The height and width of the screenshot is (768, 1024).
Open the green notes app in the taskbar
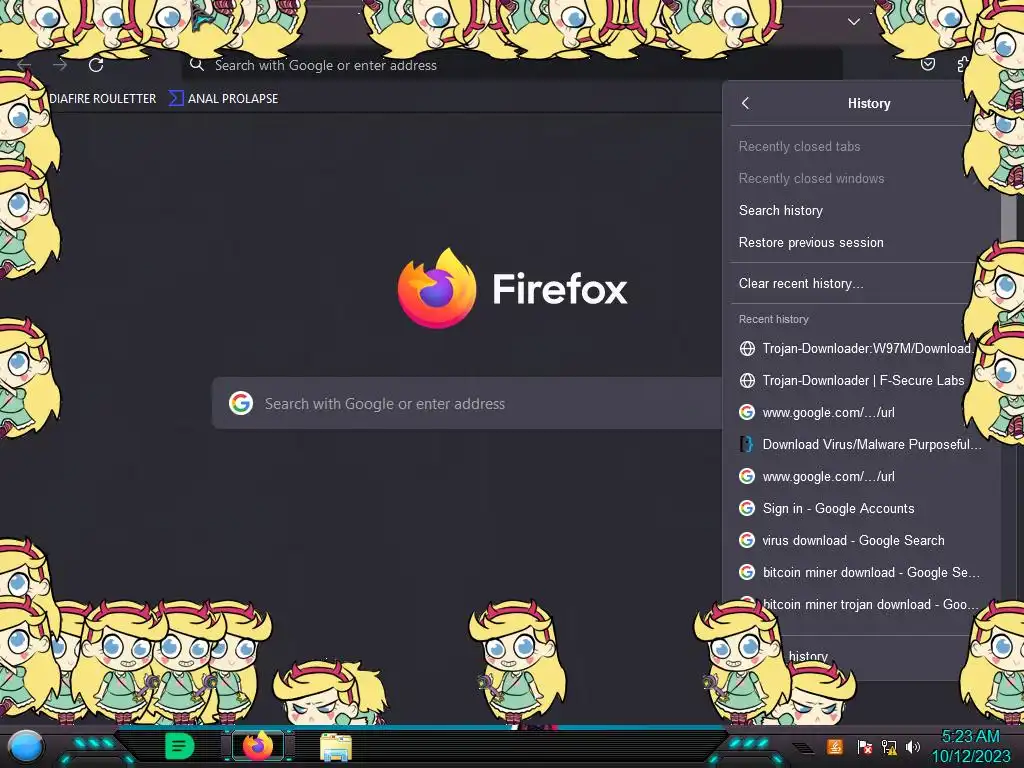180,746
